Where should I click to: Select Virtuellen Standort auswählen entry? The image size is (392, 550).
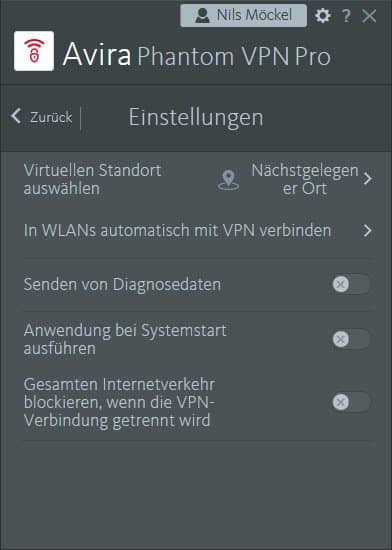coord(93,180)
